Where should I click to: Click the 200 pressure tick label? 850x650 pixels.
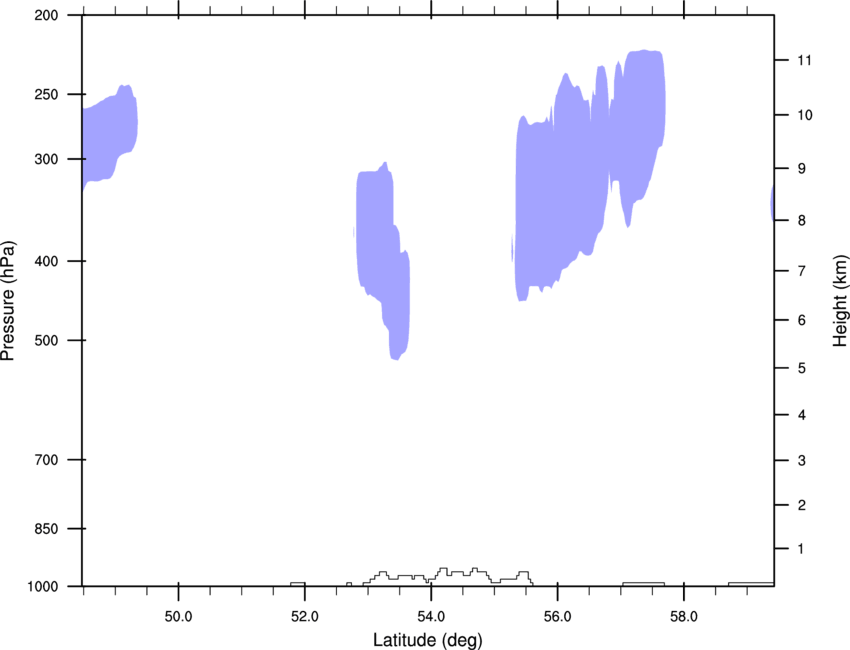click(x=46, y=15)
